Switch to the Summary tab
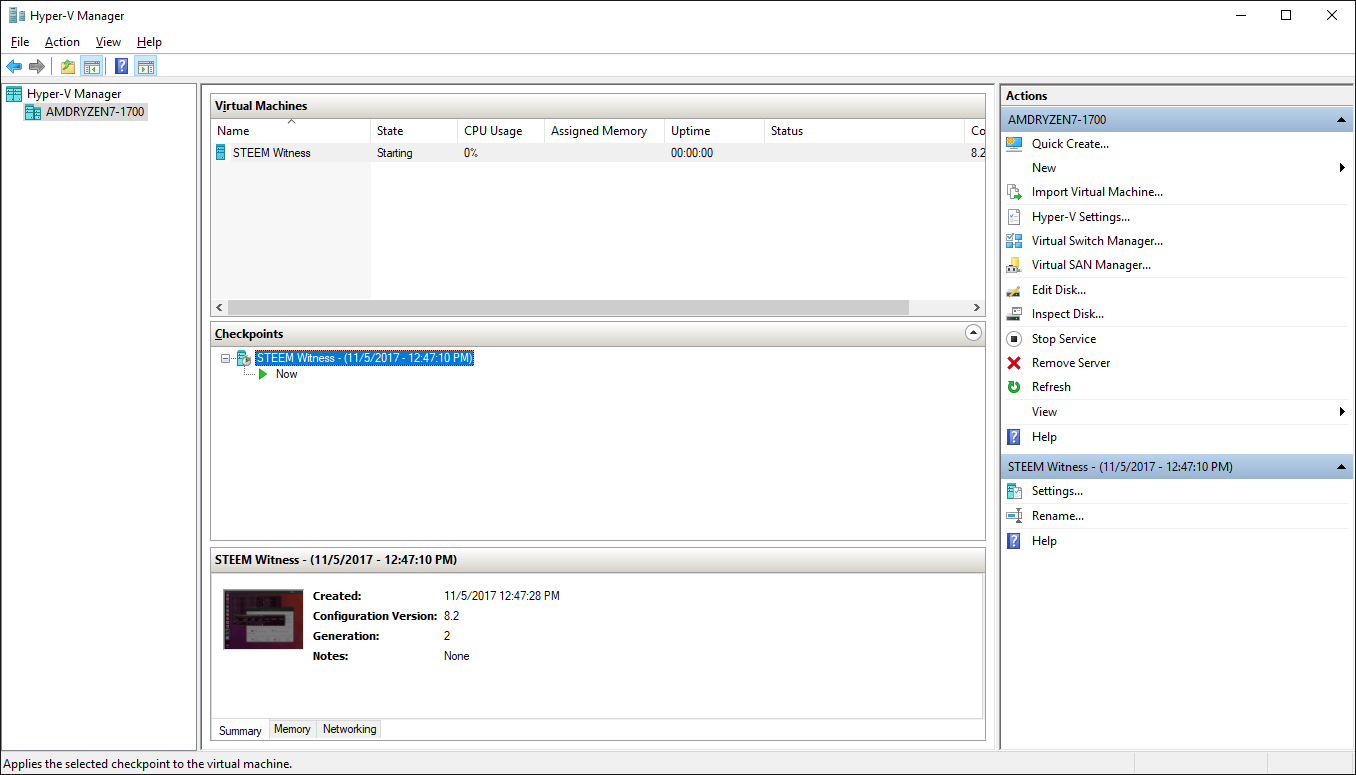The height and width of the screenshot is (775, 1356). coord(240,730)
